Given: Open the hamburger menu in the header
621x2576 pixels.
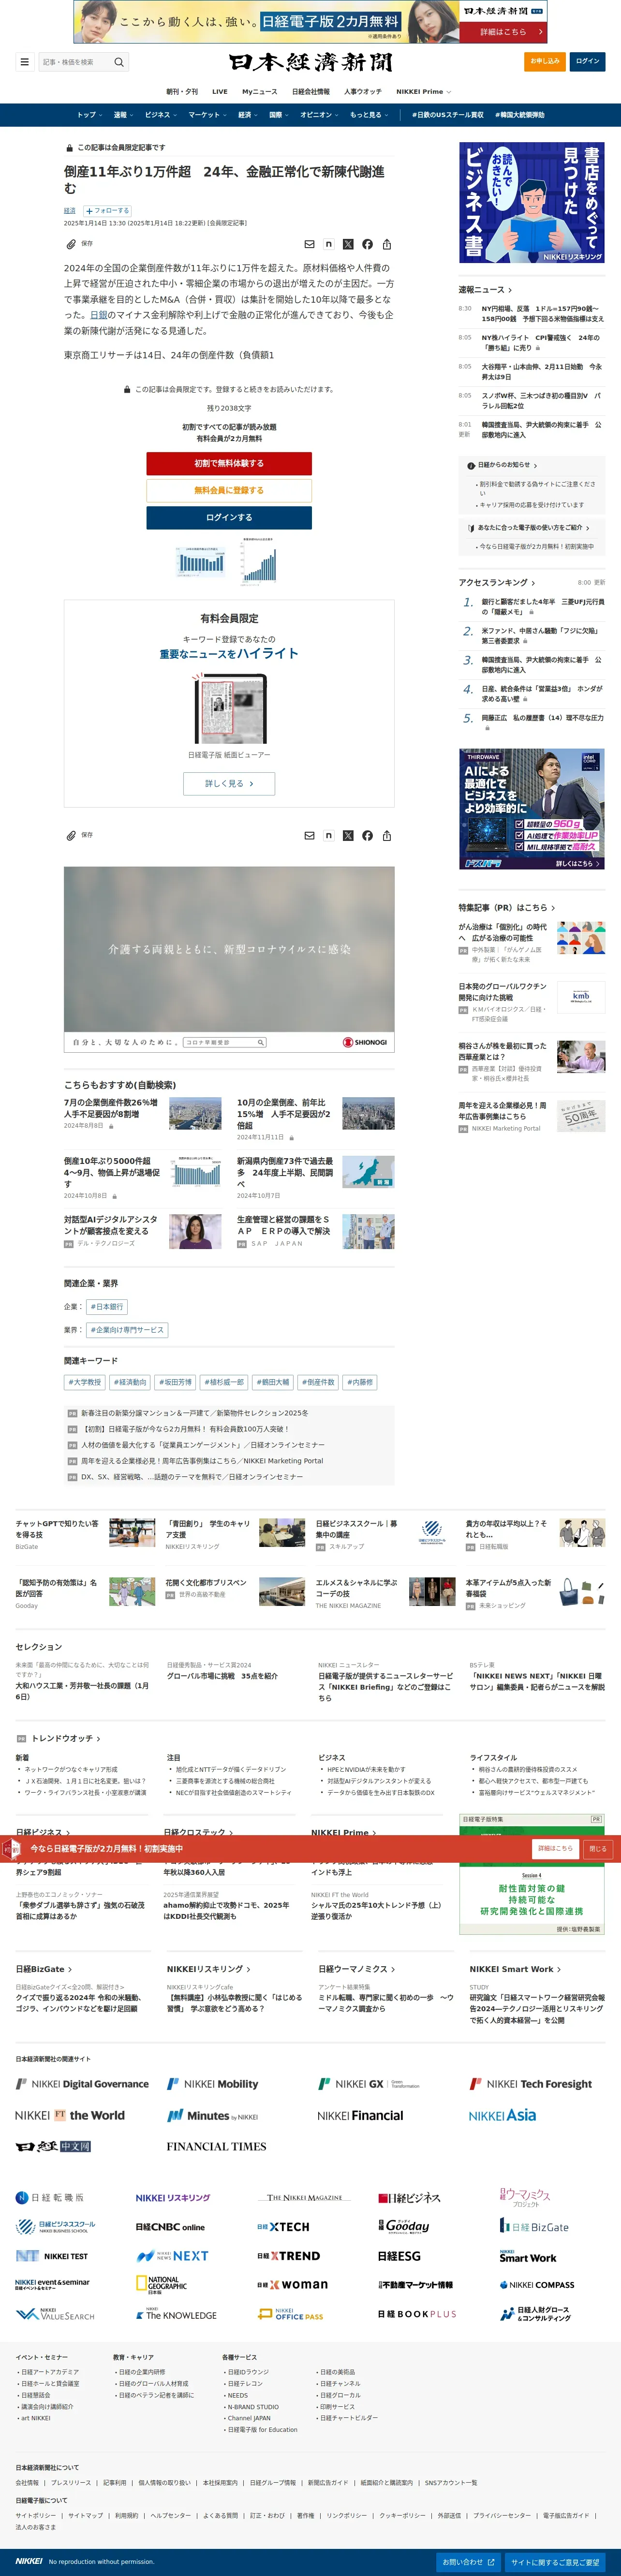Looking at the screenshot, I should [x=25, y=62].
